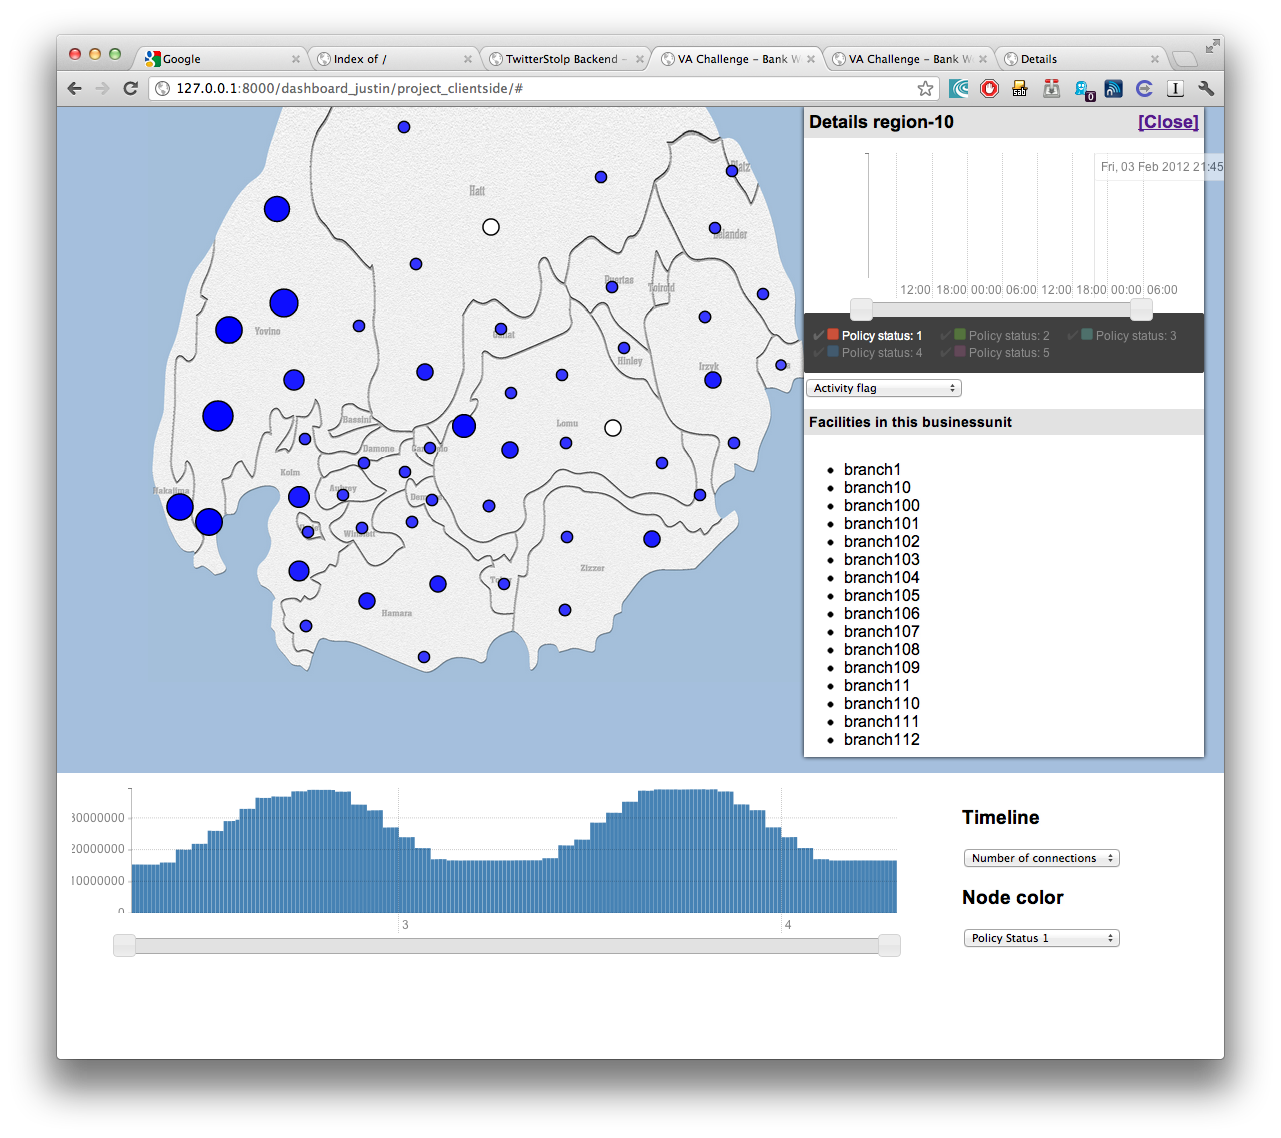Open the wrench settings menu

(1206, 89)
